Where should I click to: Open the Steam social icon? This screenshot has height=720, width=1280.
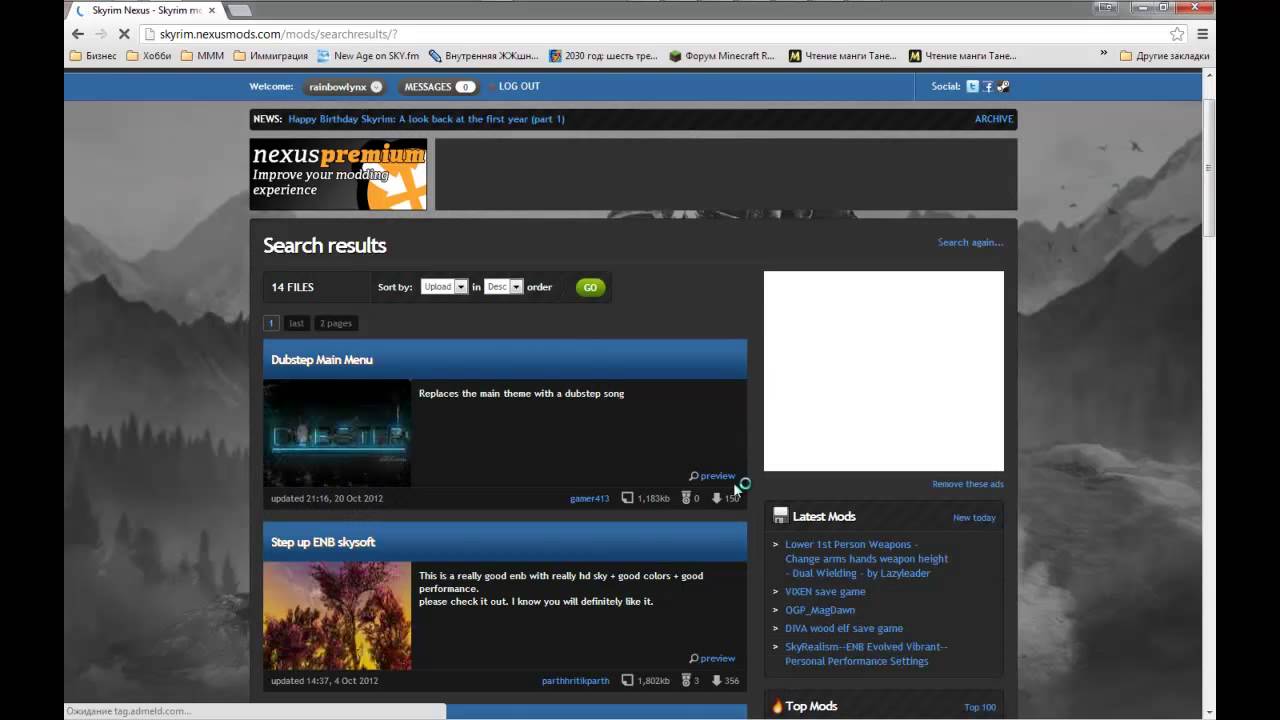click(1003, 87)
